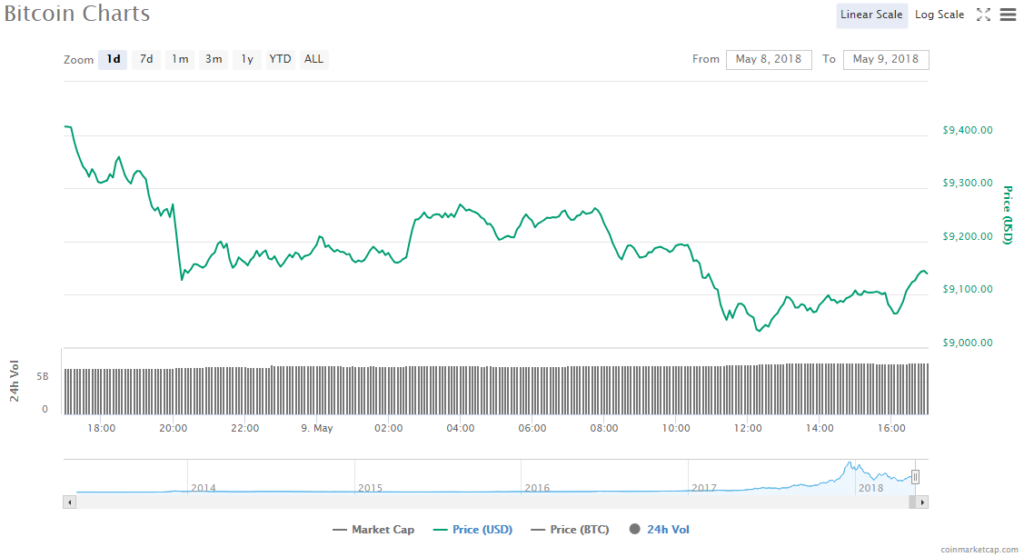Click the fullscreen expand icon

[x=983, y=14]
